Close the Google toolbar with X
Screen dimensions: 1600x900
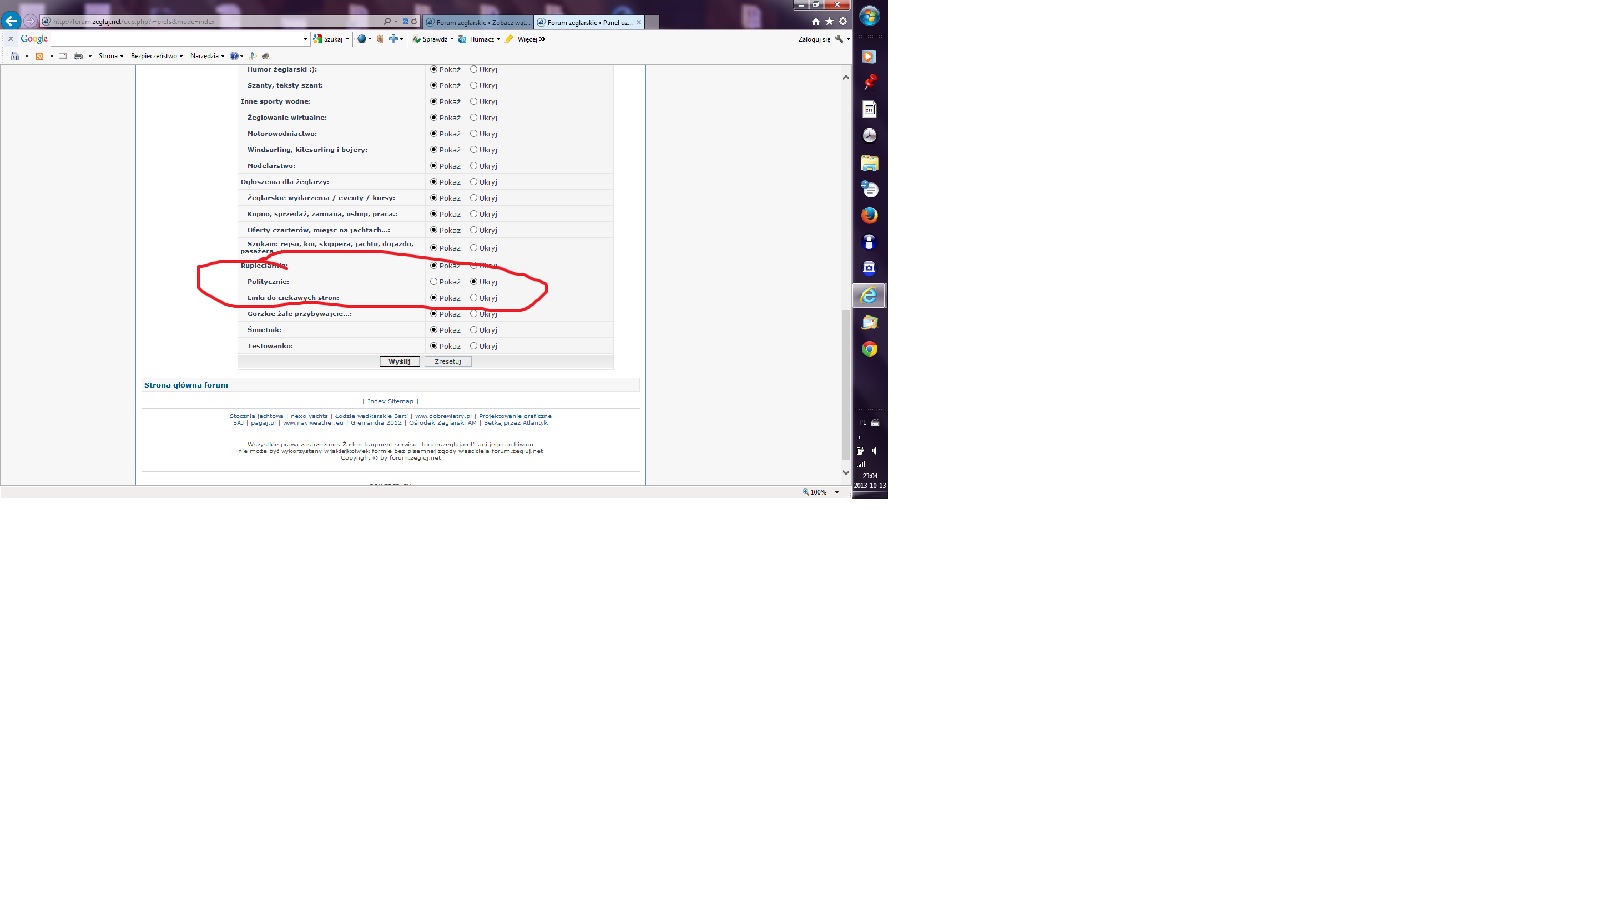point(10,39)
